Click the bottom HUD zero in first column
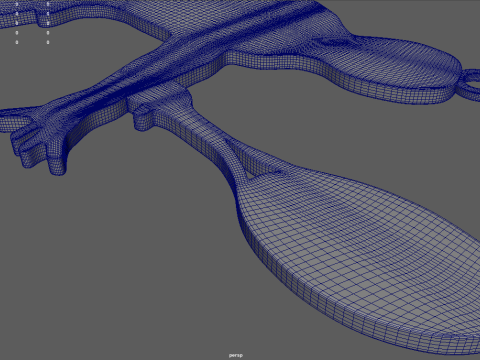This screenshot has width=480, height=360. tap(17, 42)
